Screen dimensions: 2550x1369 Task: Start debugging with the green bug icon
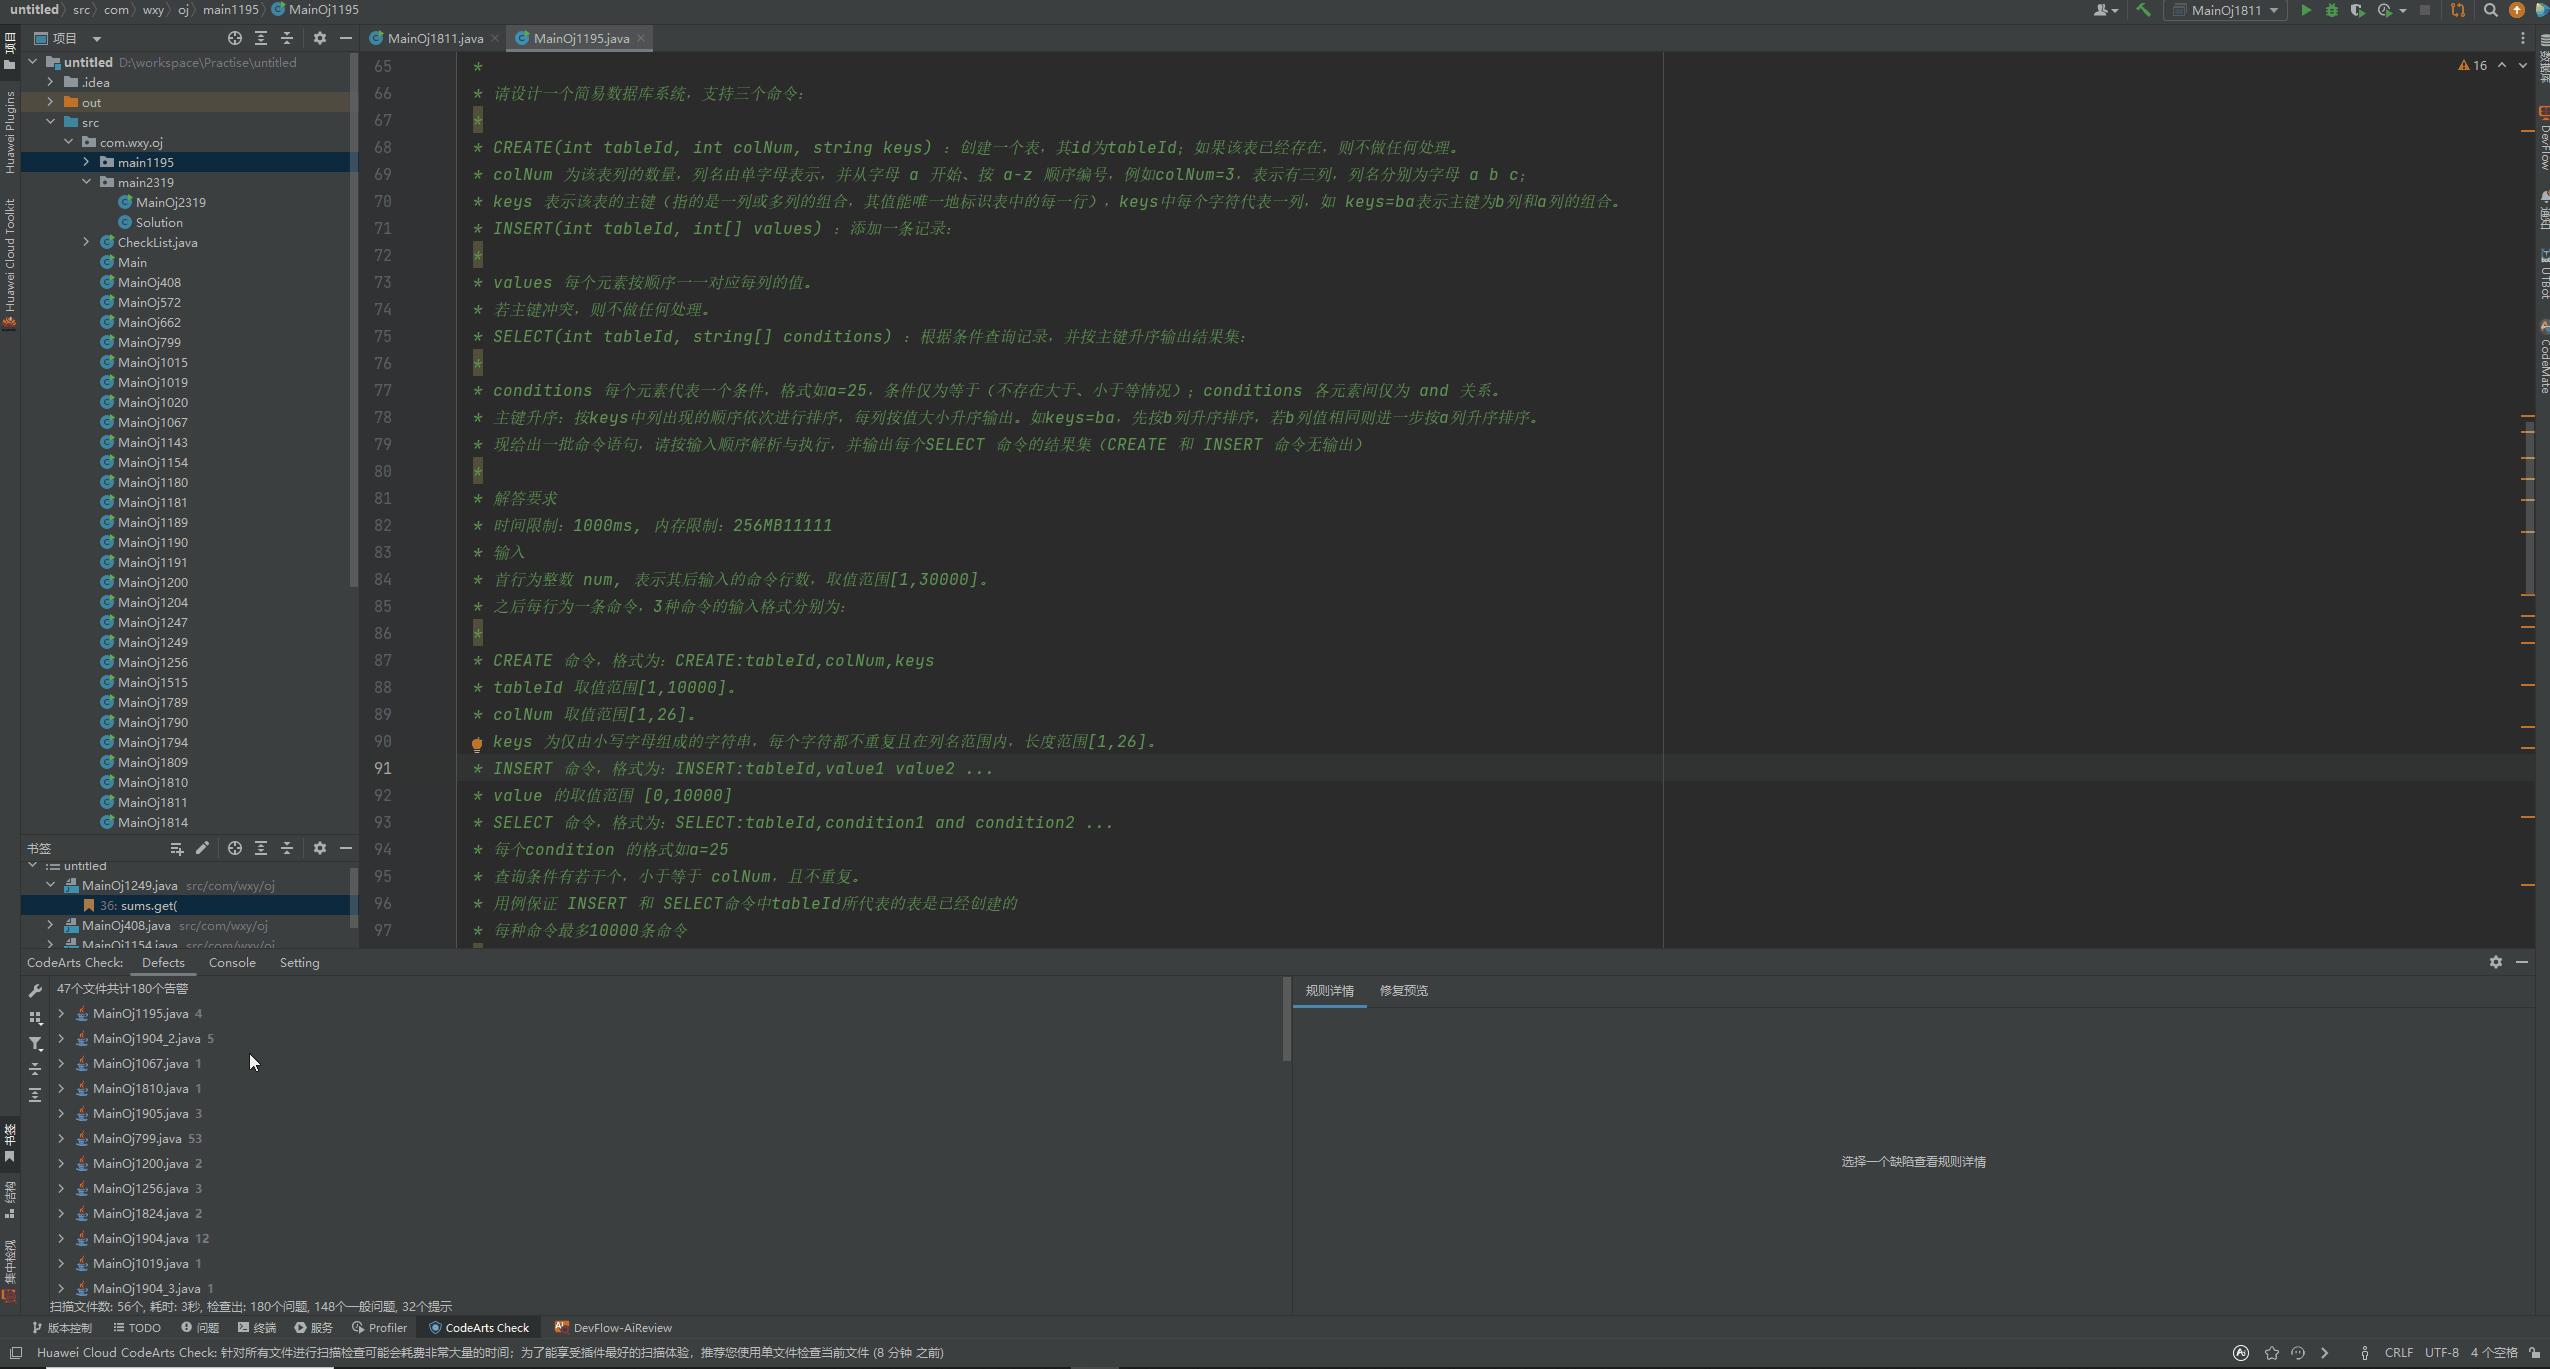2331,10
